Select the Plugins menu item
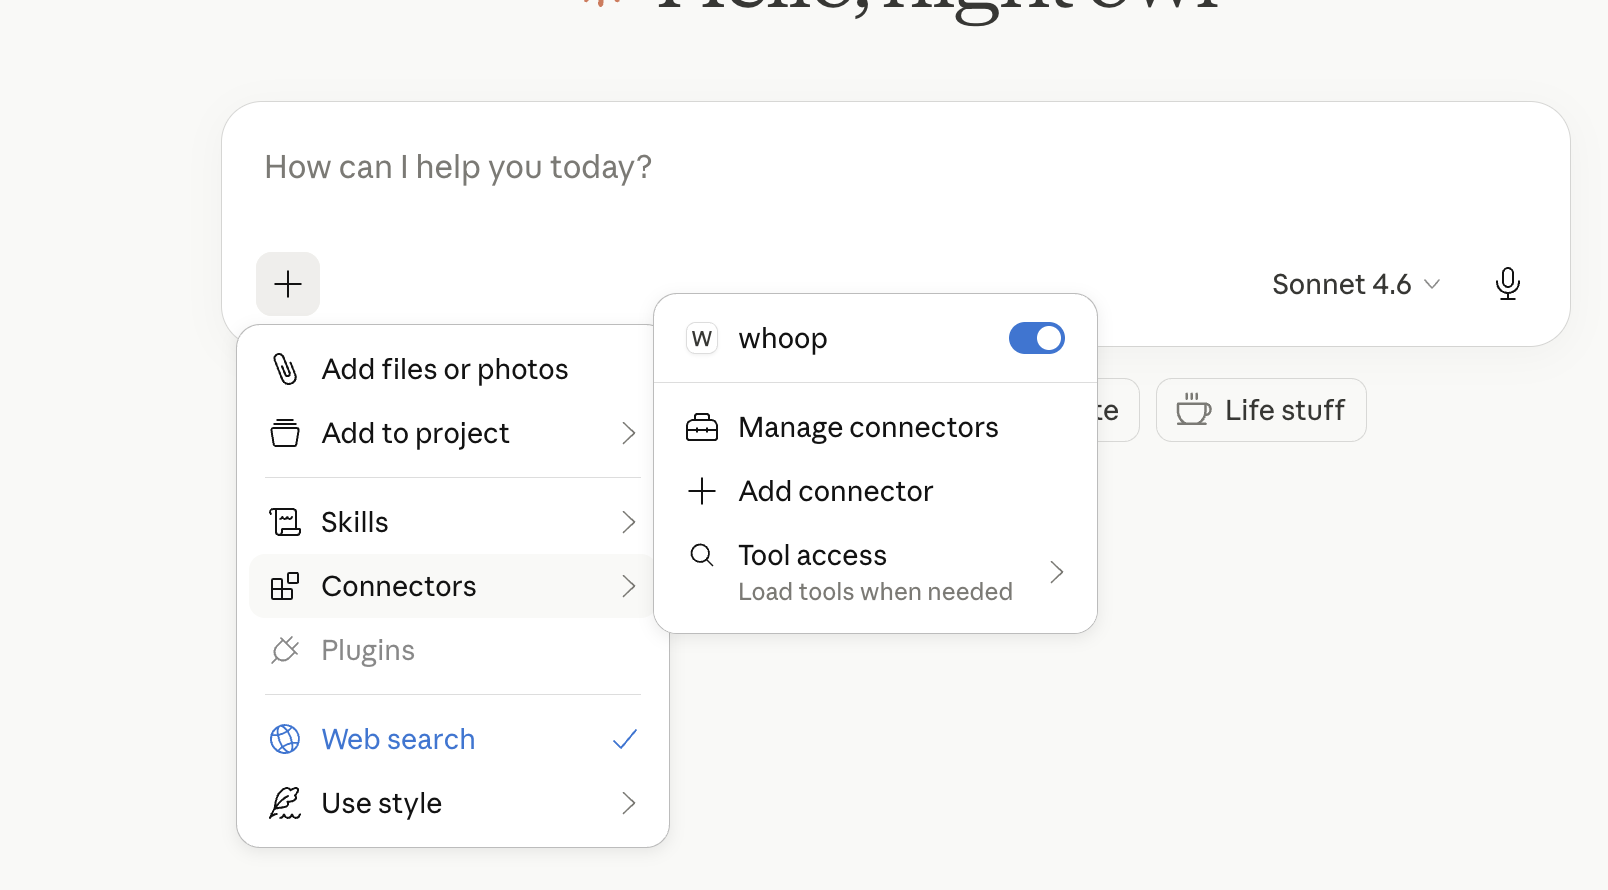 [368, 650]
